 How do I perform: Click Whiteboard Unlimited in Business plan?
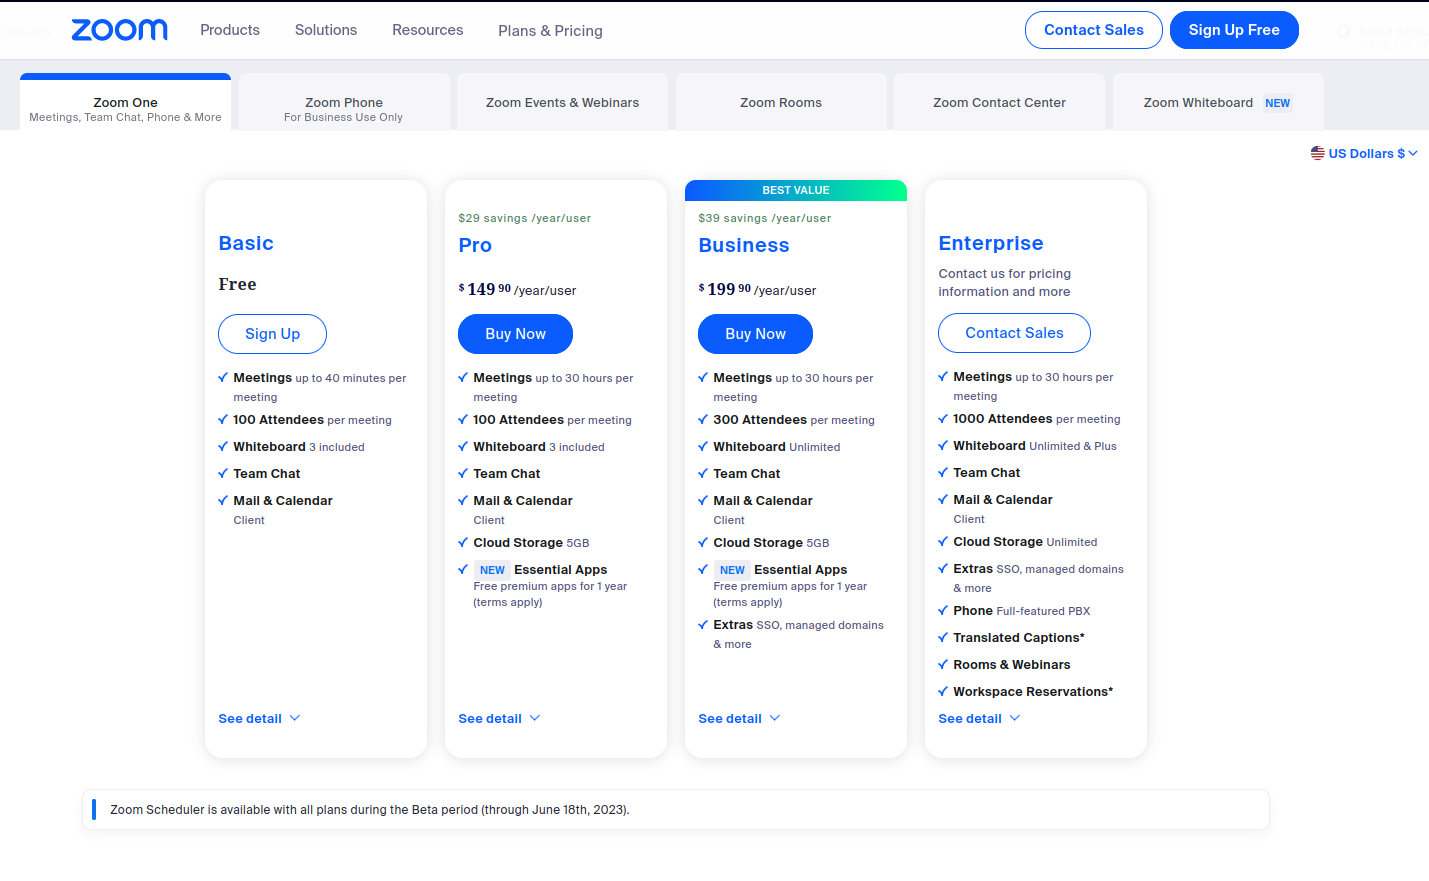[x=776, y=447]
